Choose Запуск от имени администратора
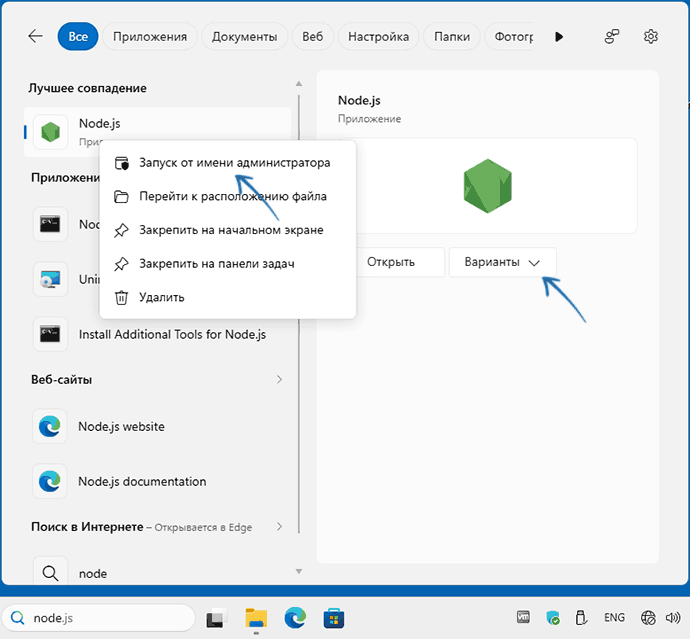The width and height of the screenshot is (690, 639). [x=228, y=163]
